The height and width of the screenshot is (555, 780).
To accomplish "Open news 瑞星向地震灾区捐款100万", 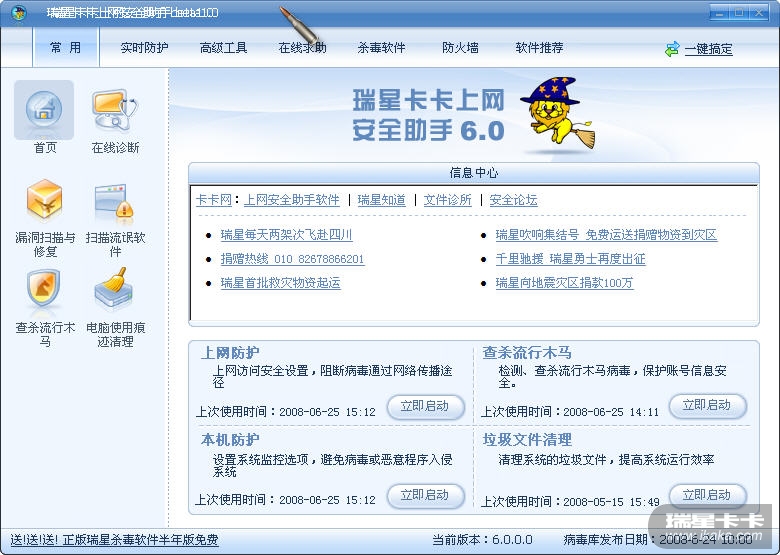I will pyautogui.click(x=565, y=283).
